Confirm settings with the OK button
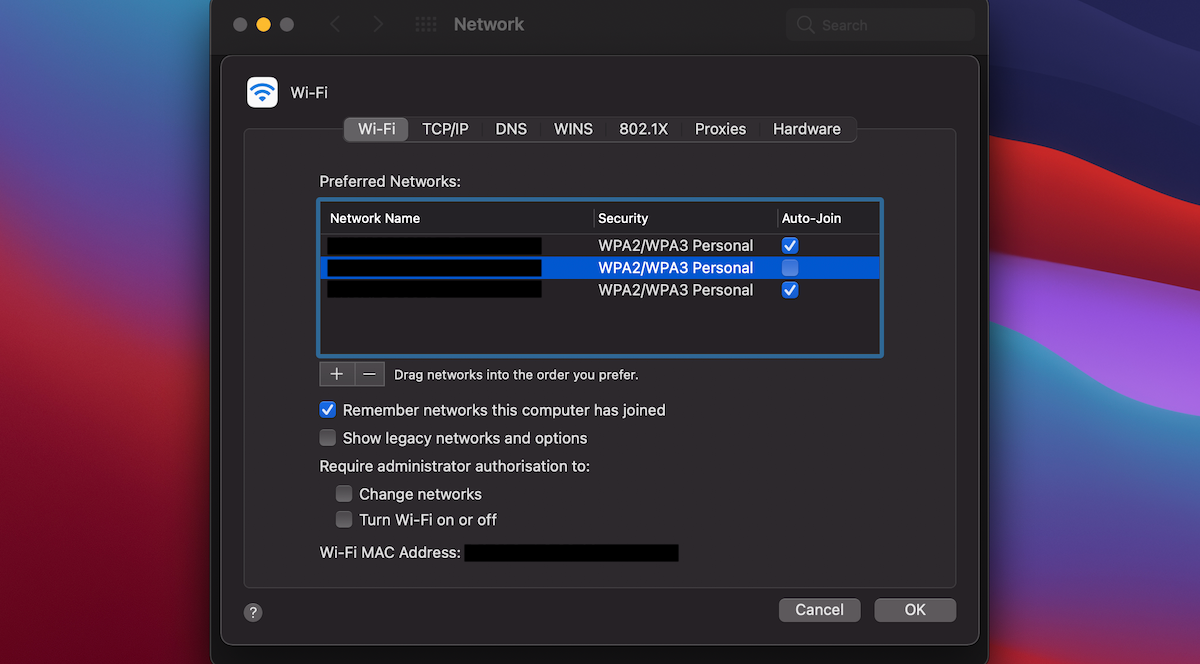Image resolution: width=1200 pixels, height=664 pixels. point(914,609)
